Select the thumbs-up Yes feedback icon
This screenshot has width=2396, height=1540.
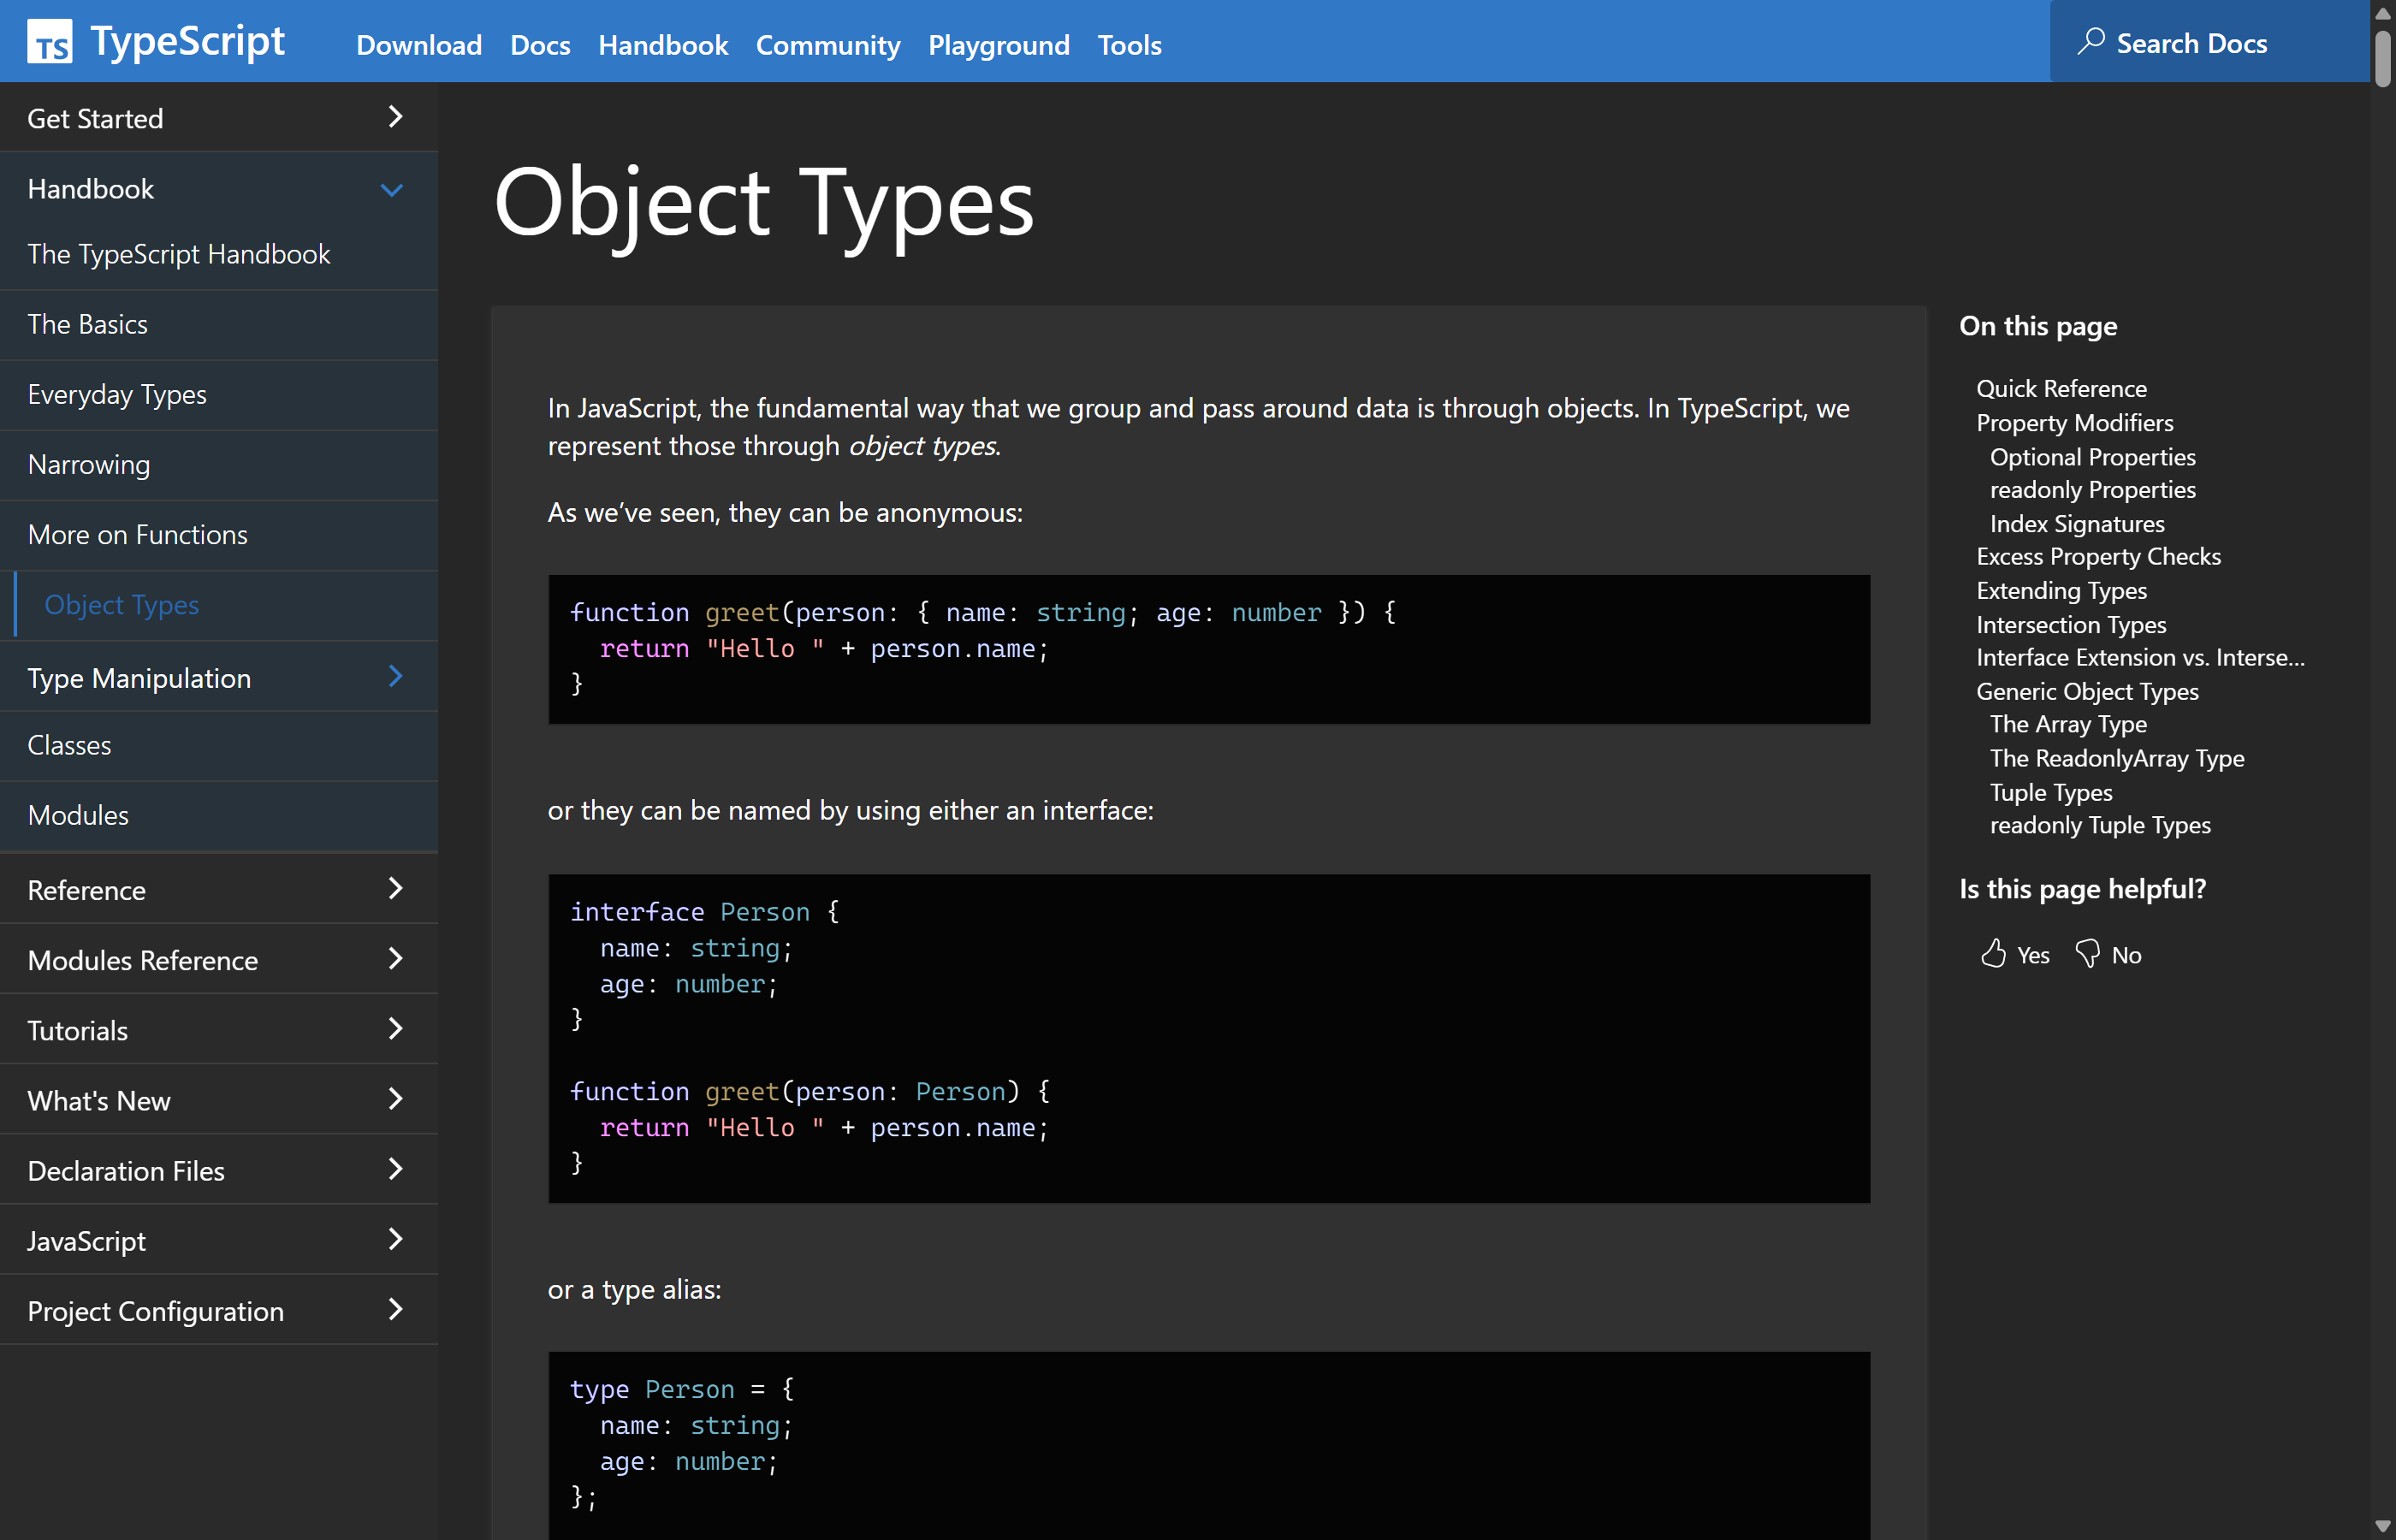coord(1995,954)
